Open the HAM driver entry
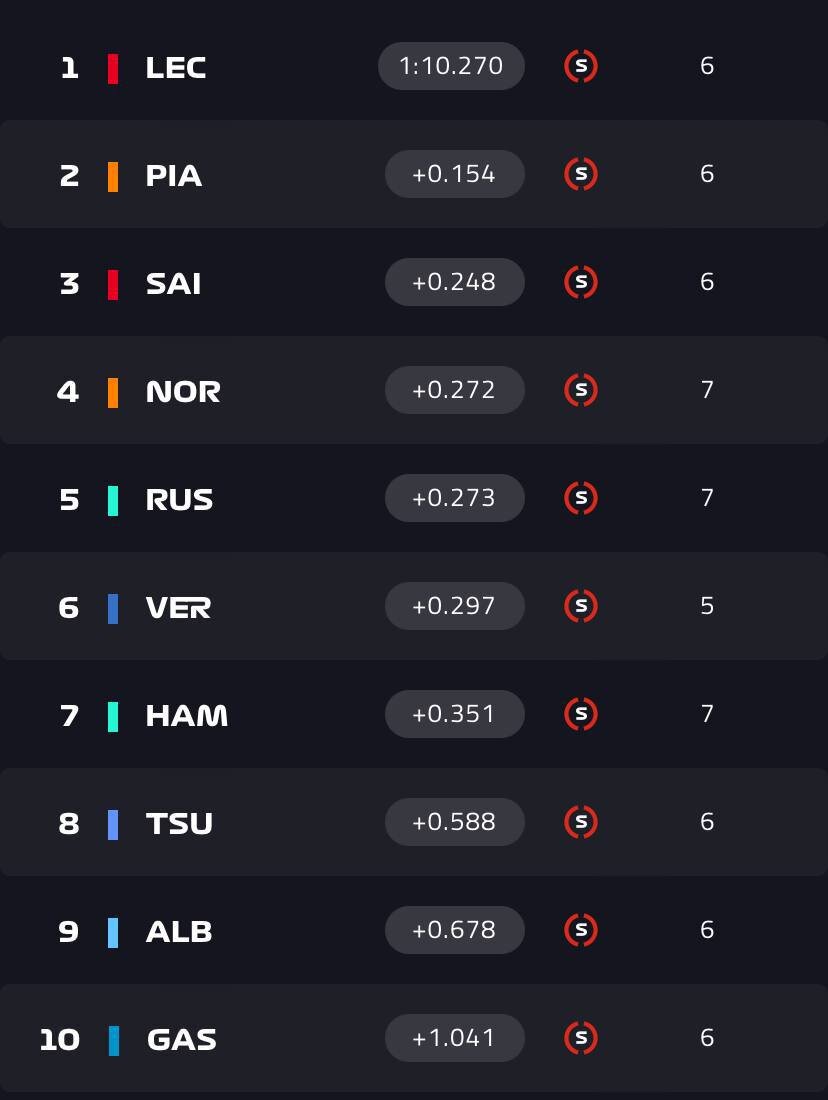This screenshot has height=1100, width=828. 187,716
